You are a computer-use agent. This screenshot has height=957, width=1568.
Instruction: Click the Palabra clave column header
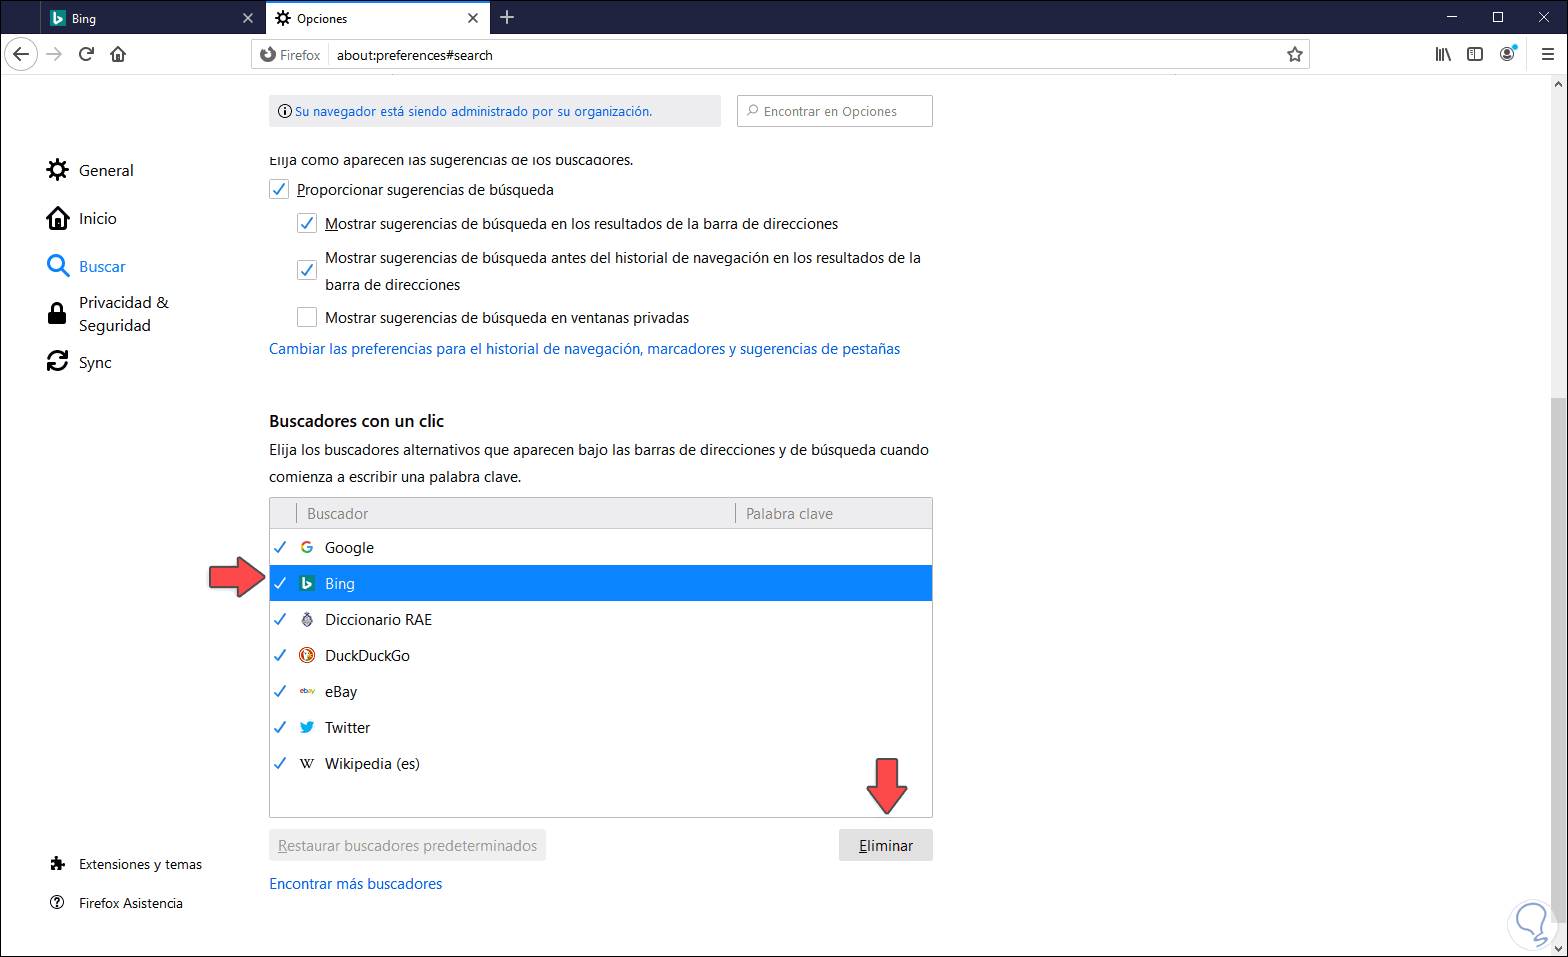(x=834, y=513)
